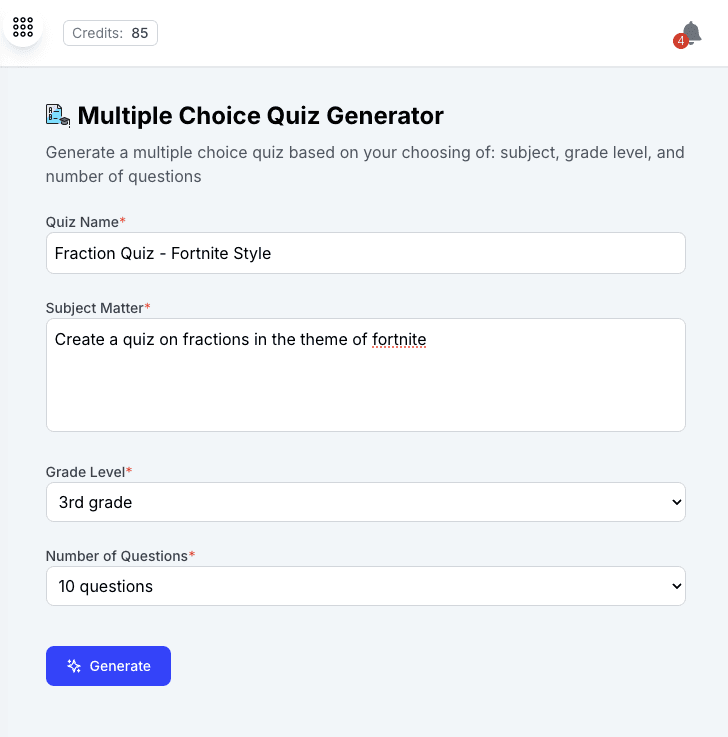Focus the Subject Matter text area
The width and height of the screenshot is (728, 737).
coord(366,375)
